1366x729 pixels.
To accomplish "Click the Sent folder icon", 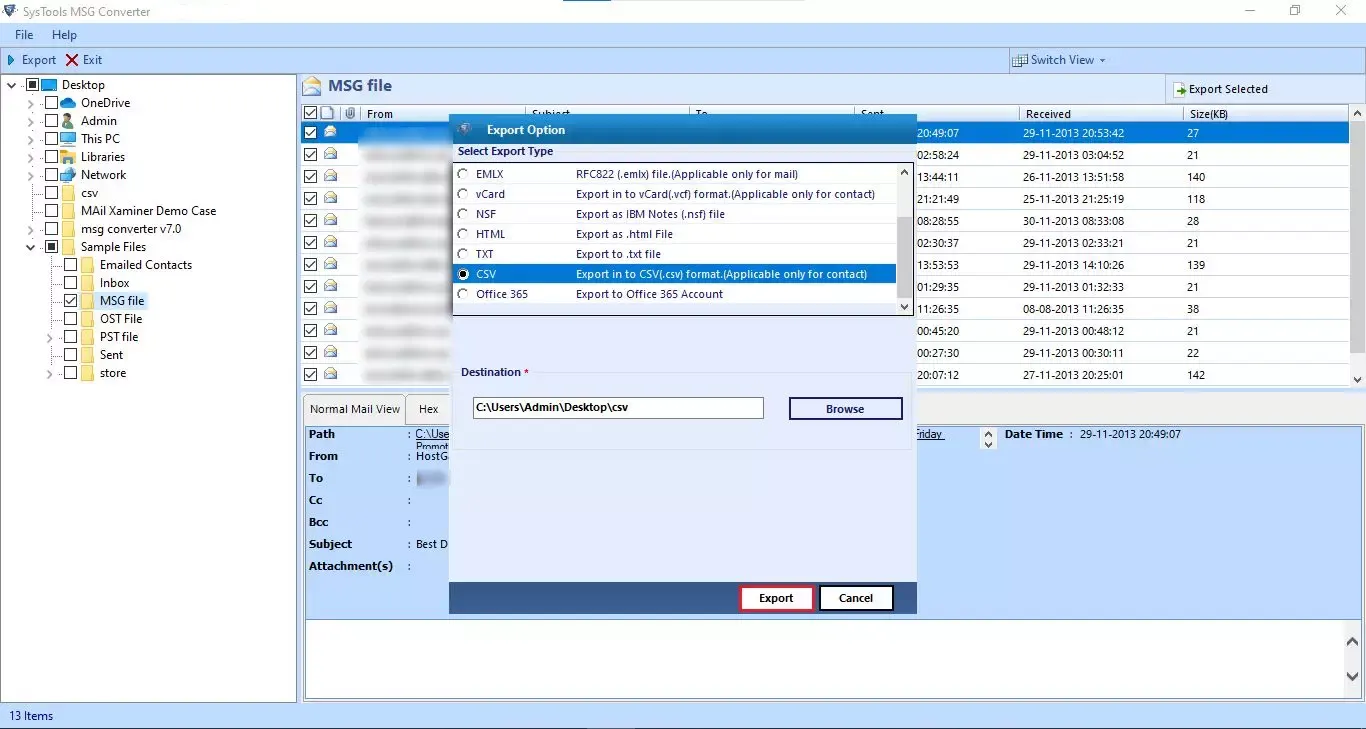I will pos(88,355).
